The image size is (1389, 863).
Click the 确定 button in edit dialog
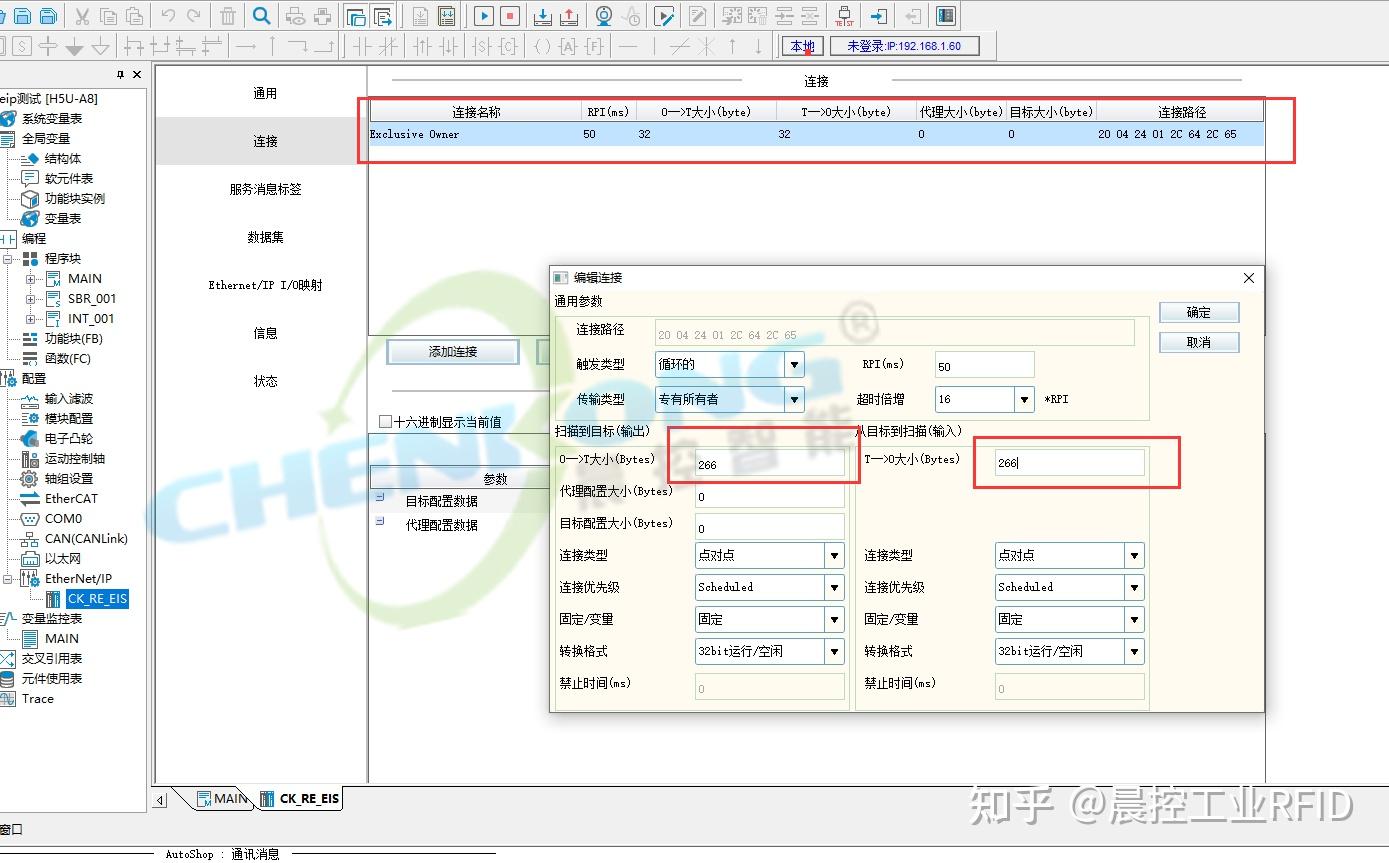point(1198,312)
